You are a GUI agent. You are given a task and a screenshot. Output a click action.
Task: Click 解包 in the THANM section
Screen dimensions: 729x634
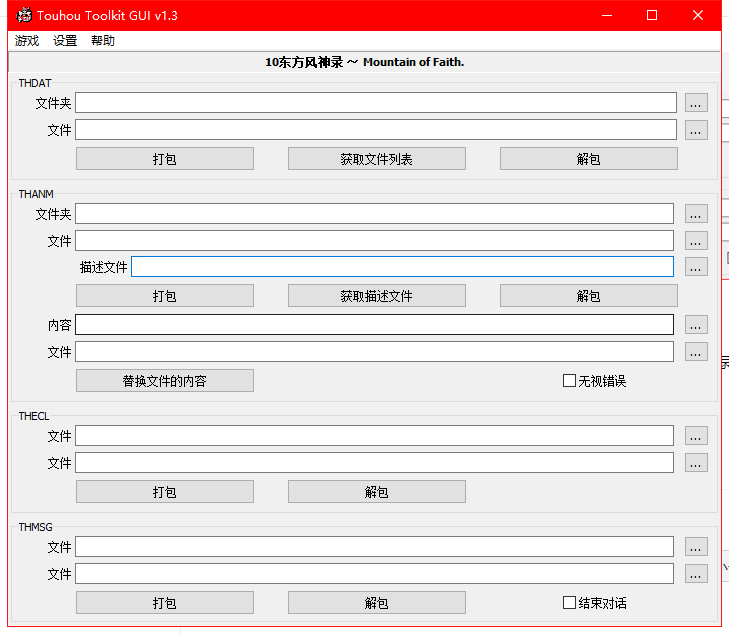(589, 296)
